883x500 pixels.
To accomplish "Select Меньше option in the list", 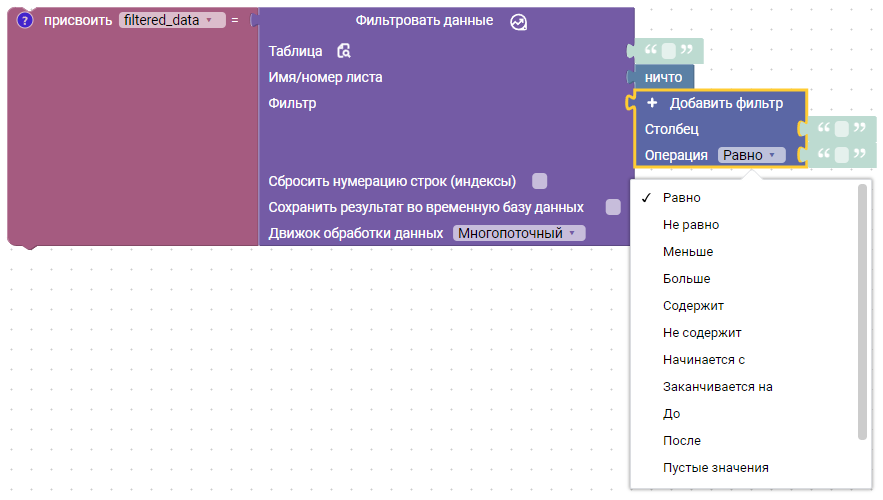I will (688, 252).
